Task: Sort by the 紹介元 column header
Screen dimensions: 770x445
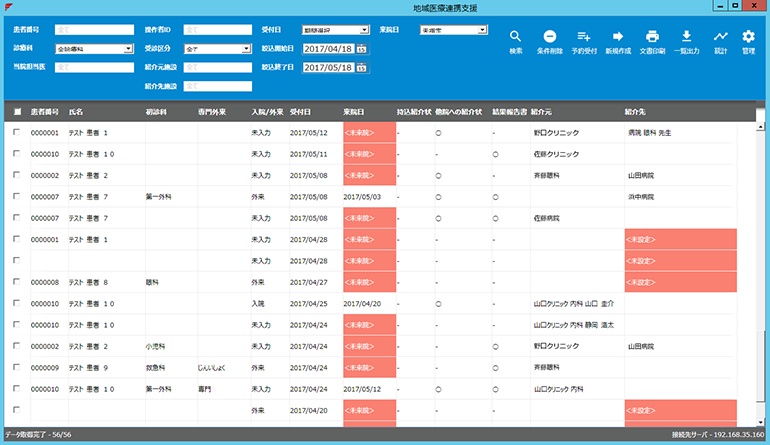Action: (541, 112)
